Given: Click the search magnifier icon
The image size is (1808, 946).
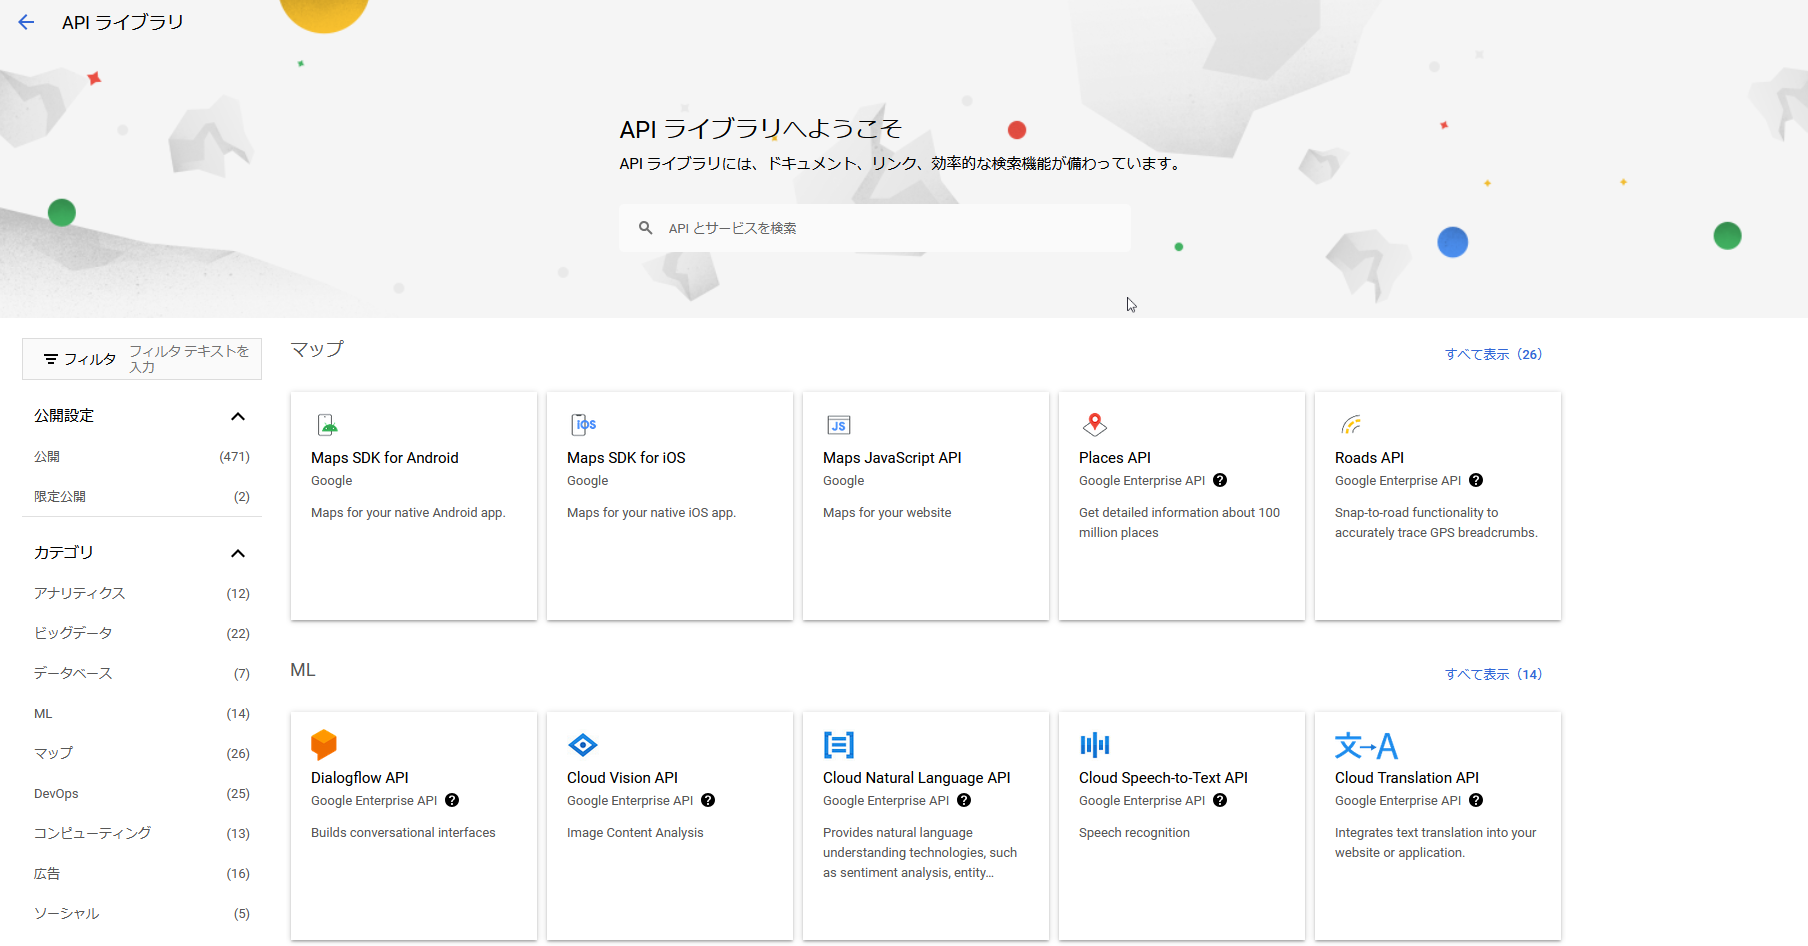Looking at the screenshot, I should (x=646, y=228).
